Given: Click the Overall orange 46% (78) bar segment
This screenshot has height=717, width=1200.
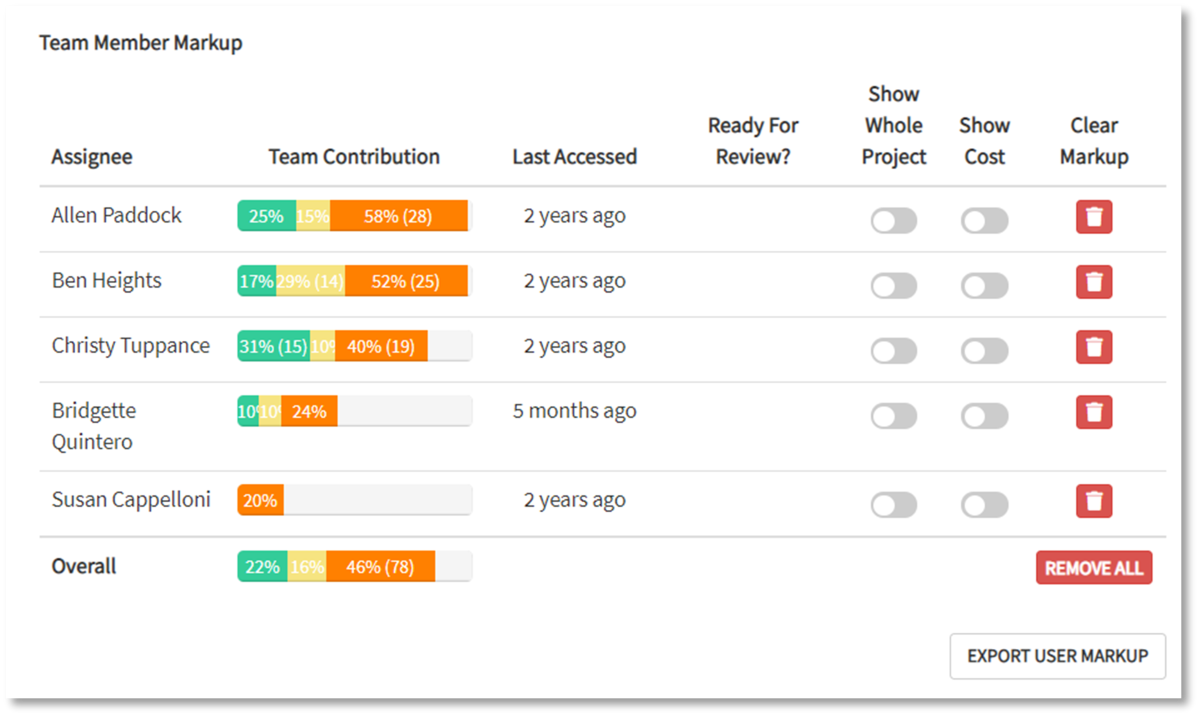Looking at the screenshot, I should click(x=380, y=567).
